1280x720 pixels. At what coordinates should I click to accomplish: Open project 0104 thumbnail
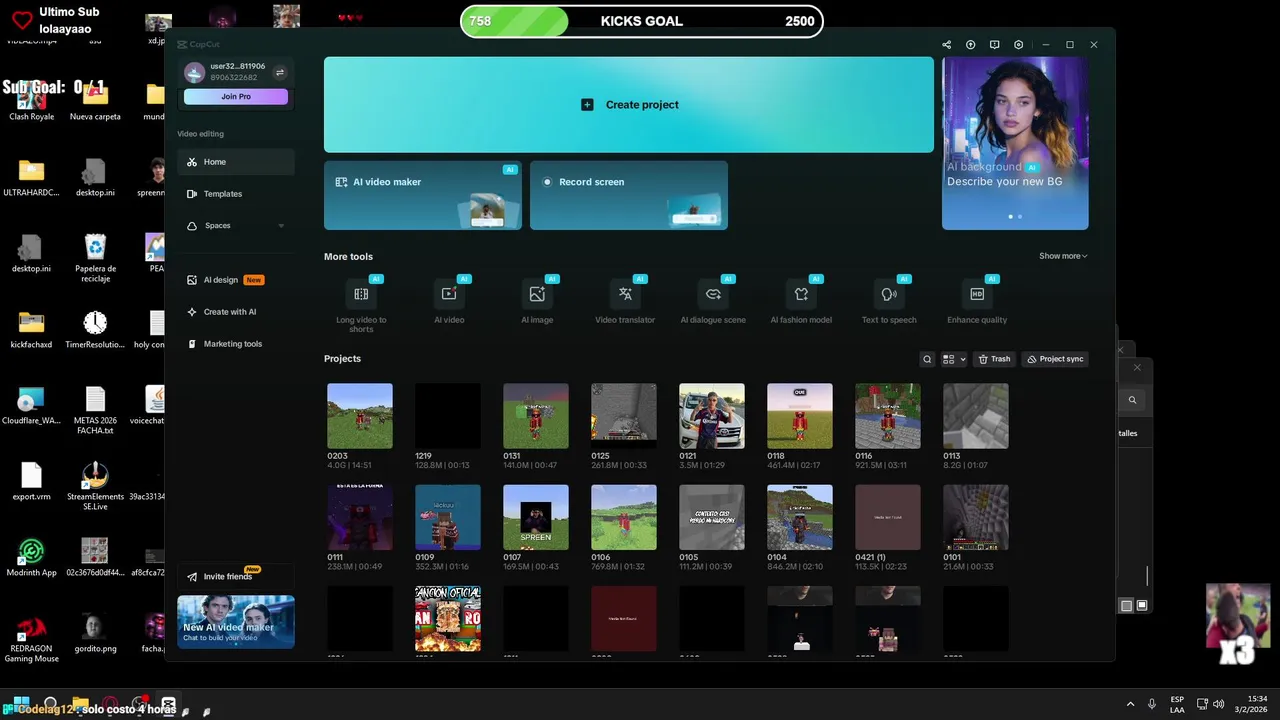tap(800, 517)
